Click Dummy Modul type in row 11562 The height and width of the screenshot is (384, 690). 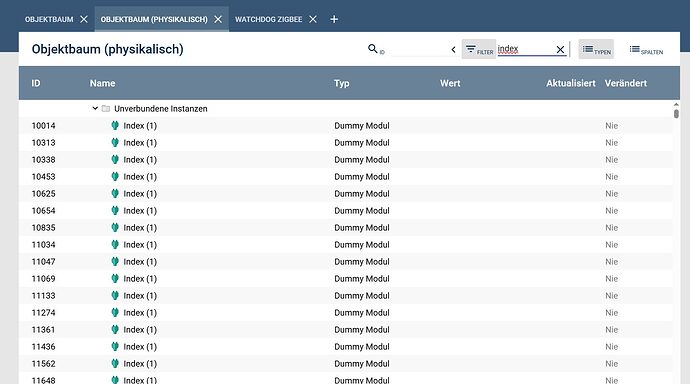tap(362, 364)
